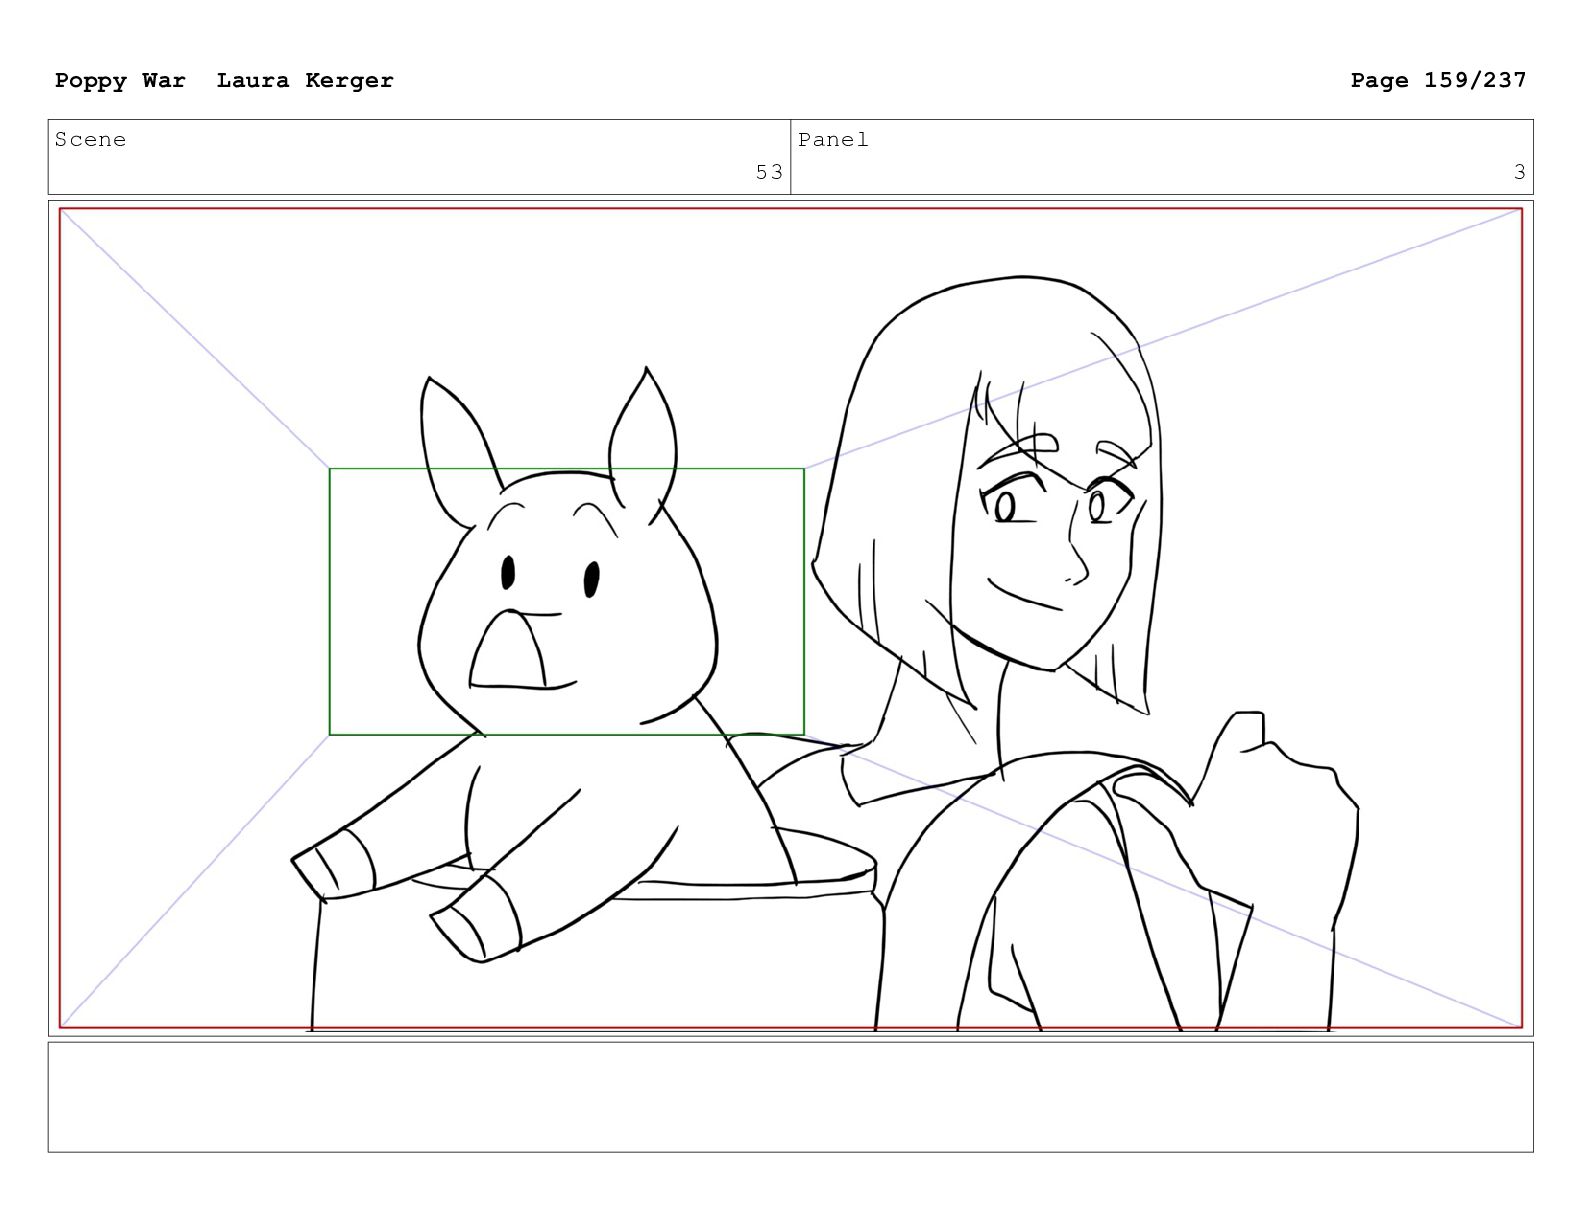This screenshot has width=1584, height=1224.
Task: Select the 'Panel' label
Action: tap(833, 140)
